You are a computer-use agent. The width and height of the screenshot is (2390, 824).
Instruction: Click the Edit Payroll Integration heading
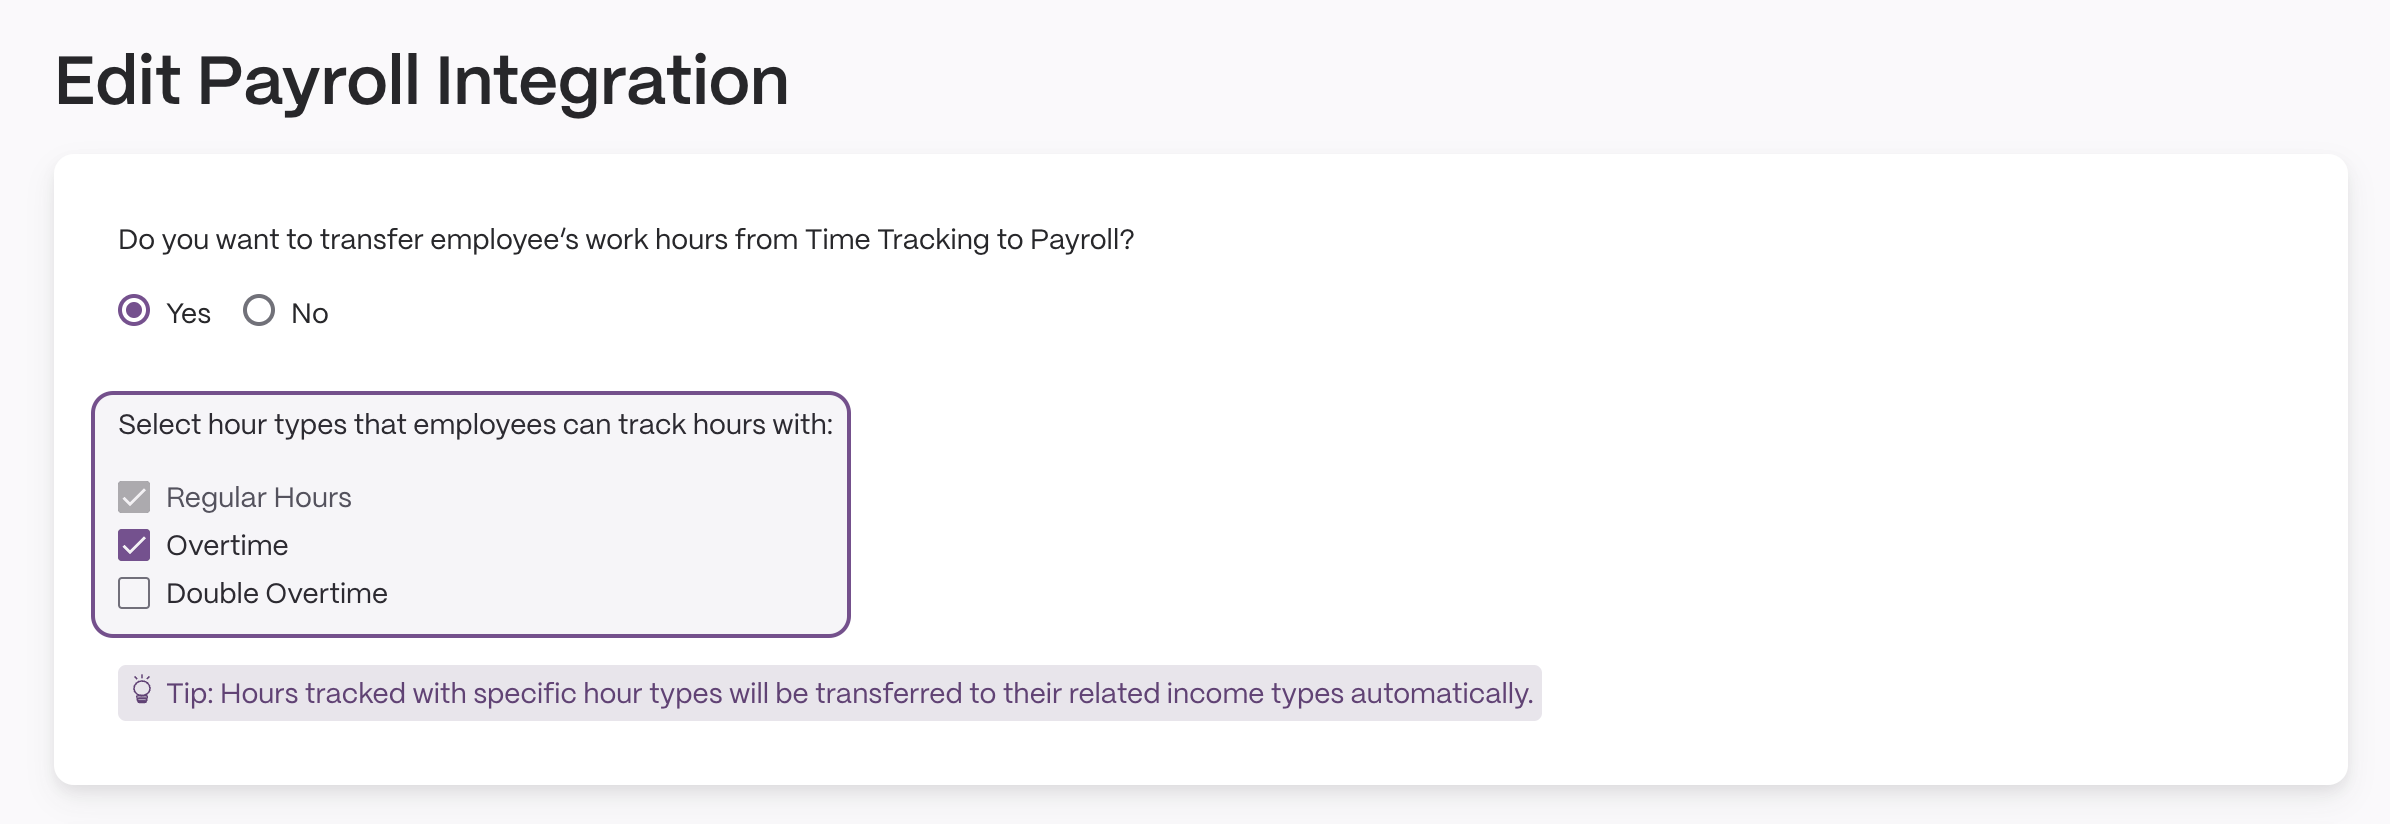point(422,80)
